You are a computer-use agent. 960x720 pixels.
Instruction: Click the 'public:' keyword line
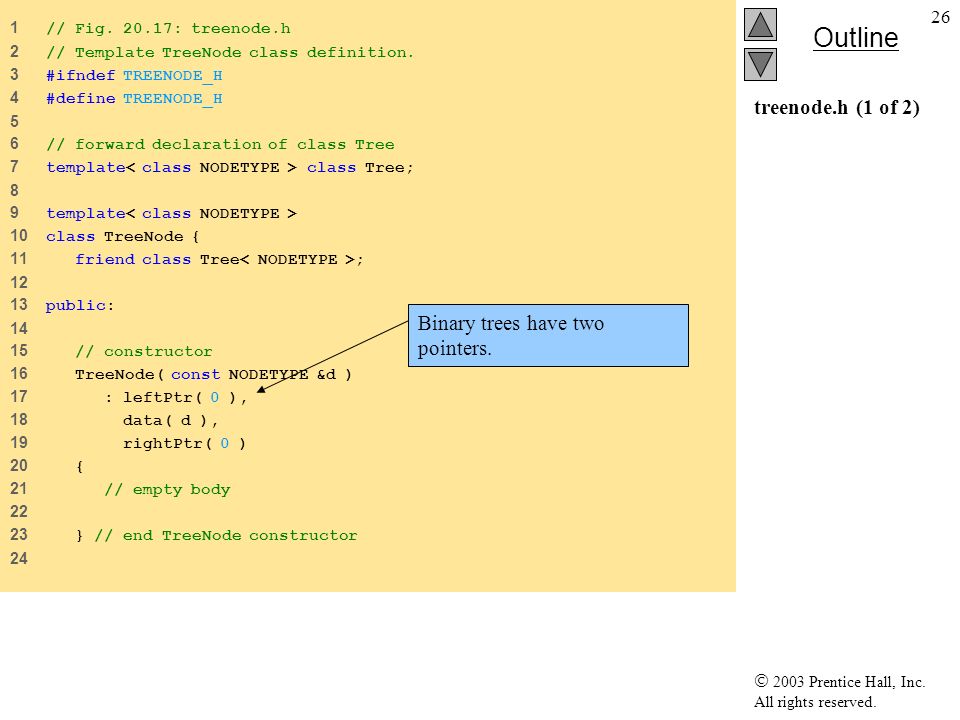coord(80,306)
